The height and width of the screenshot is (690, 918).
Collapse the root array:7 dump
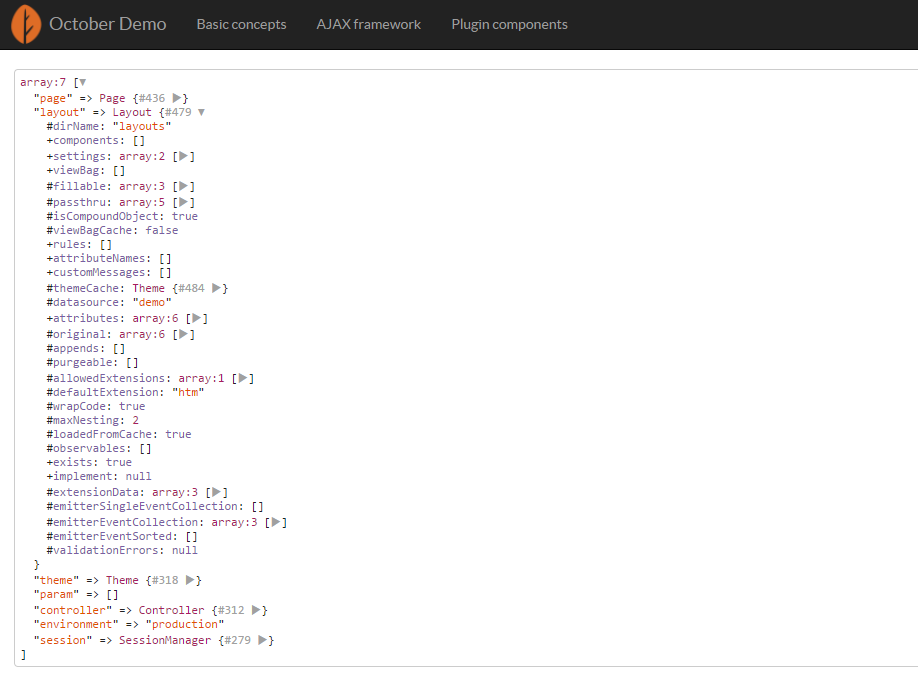(83, 83)
